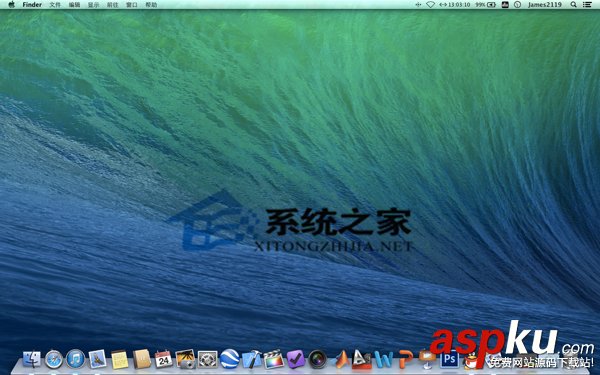Viewport: 600px width, 375px height.
Task: Open the camera lens app icon
Action: pyautogui.click(x=318, y=359)
